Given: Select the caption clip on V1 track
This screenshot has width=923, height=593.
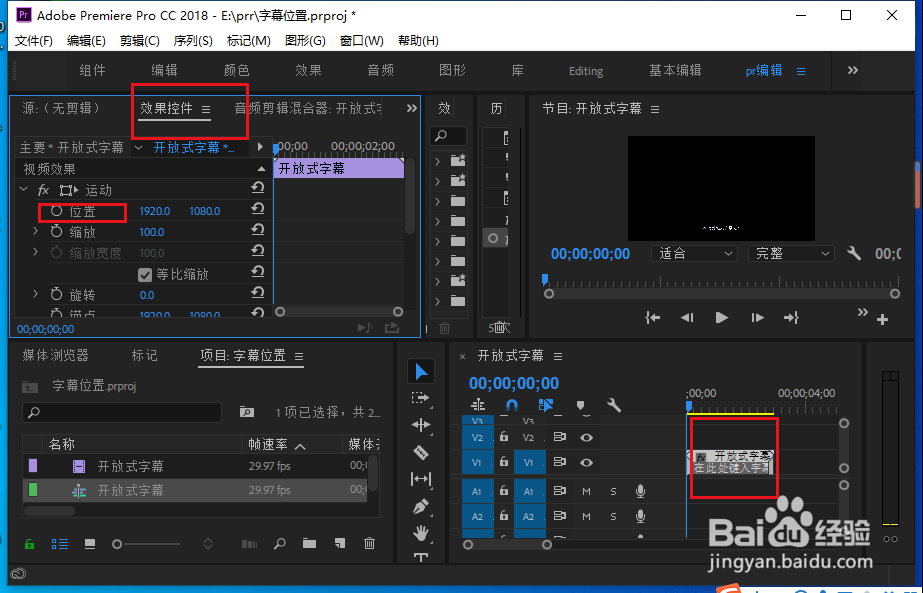Looking at the screenshot, I should [731, 462].
